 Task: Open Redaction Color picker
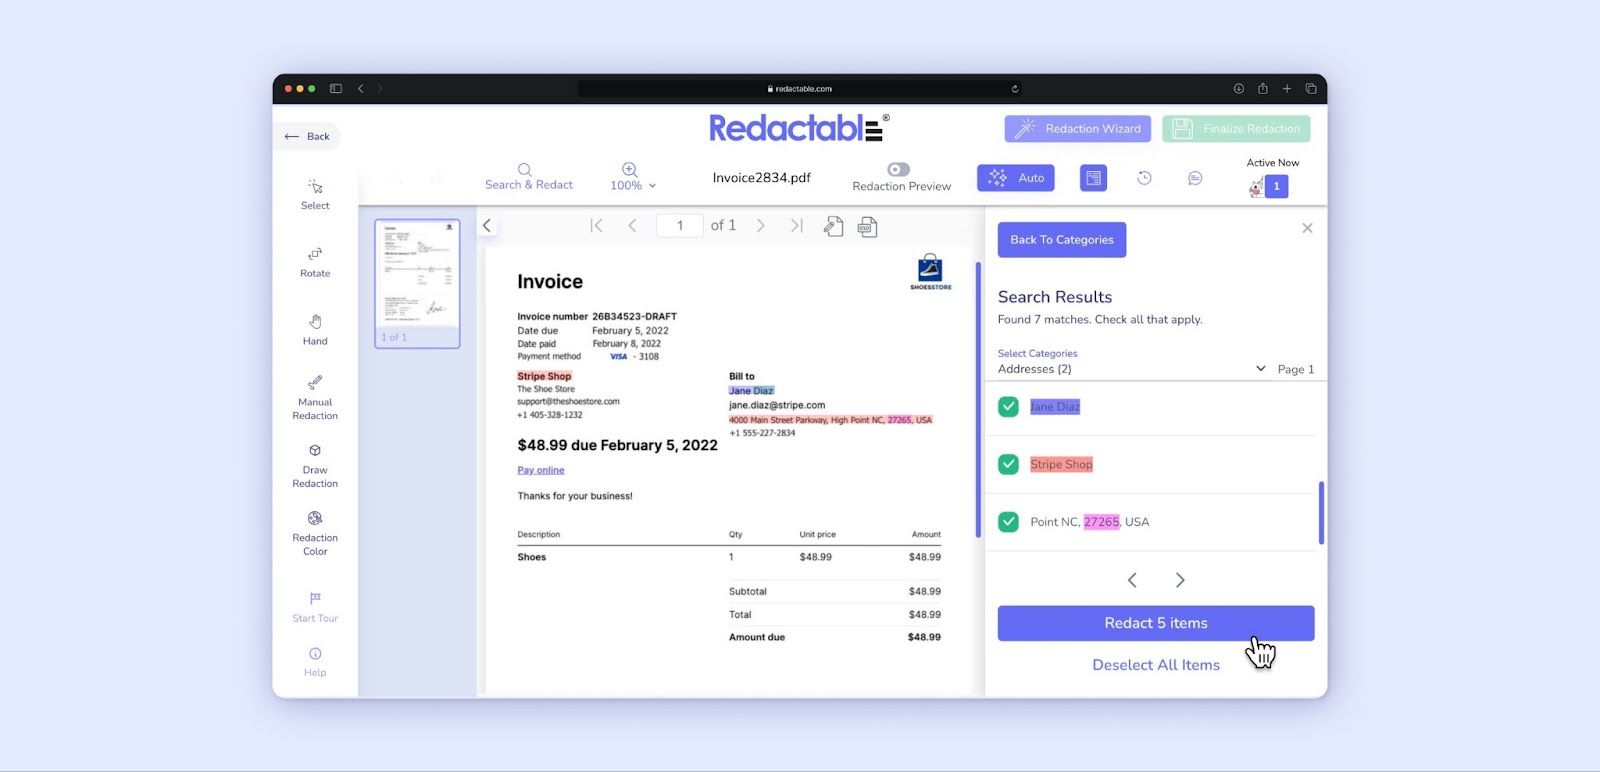tap(315, 533)
